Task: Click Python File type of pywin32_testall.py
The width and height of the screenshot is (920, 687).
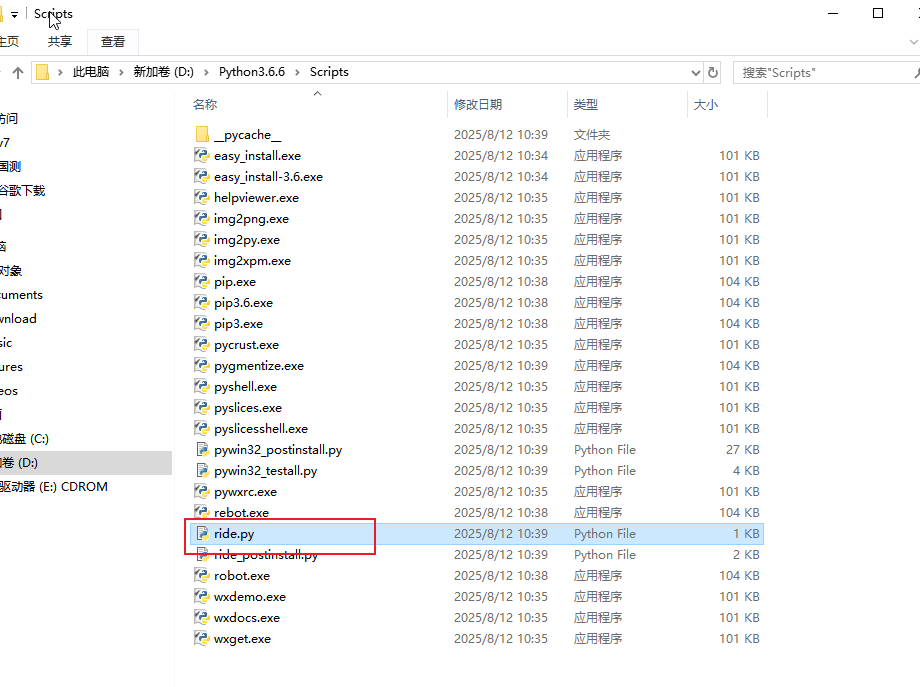Action: point(604,471)
